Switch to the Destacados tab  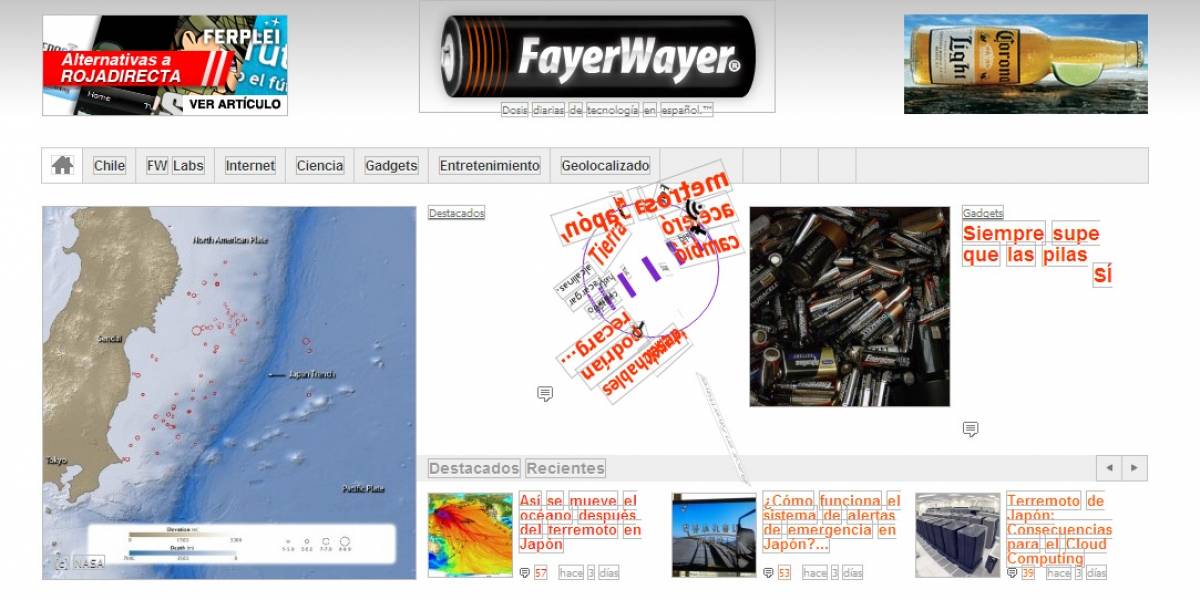[x=474, y=468]
